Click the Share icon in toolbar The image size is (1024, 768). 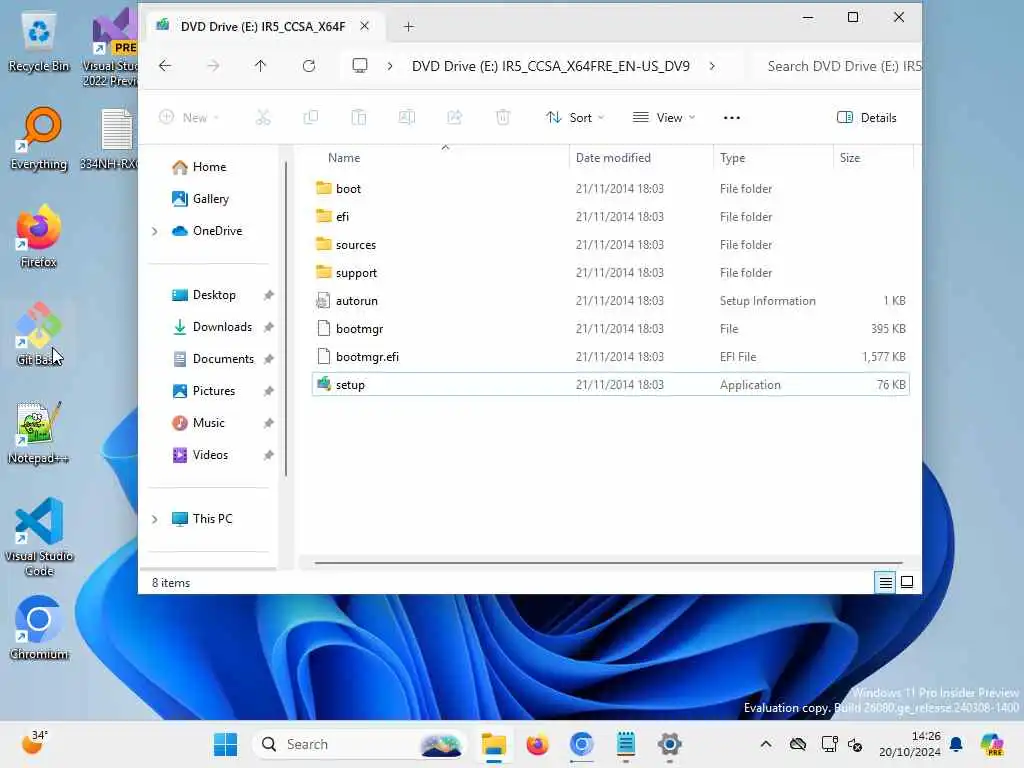(455, 118)
